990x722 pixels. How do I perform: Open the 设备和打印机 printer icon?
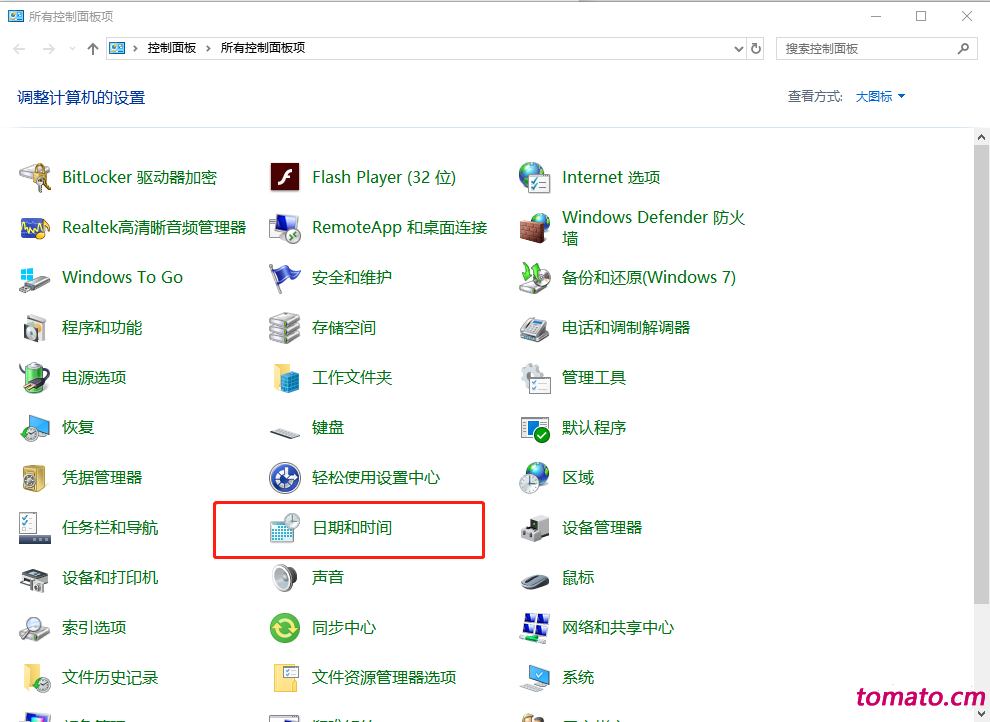(35, 579)
